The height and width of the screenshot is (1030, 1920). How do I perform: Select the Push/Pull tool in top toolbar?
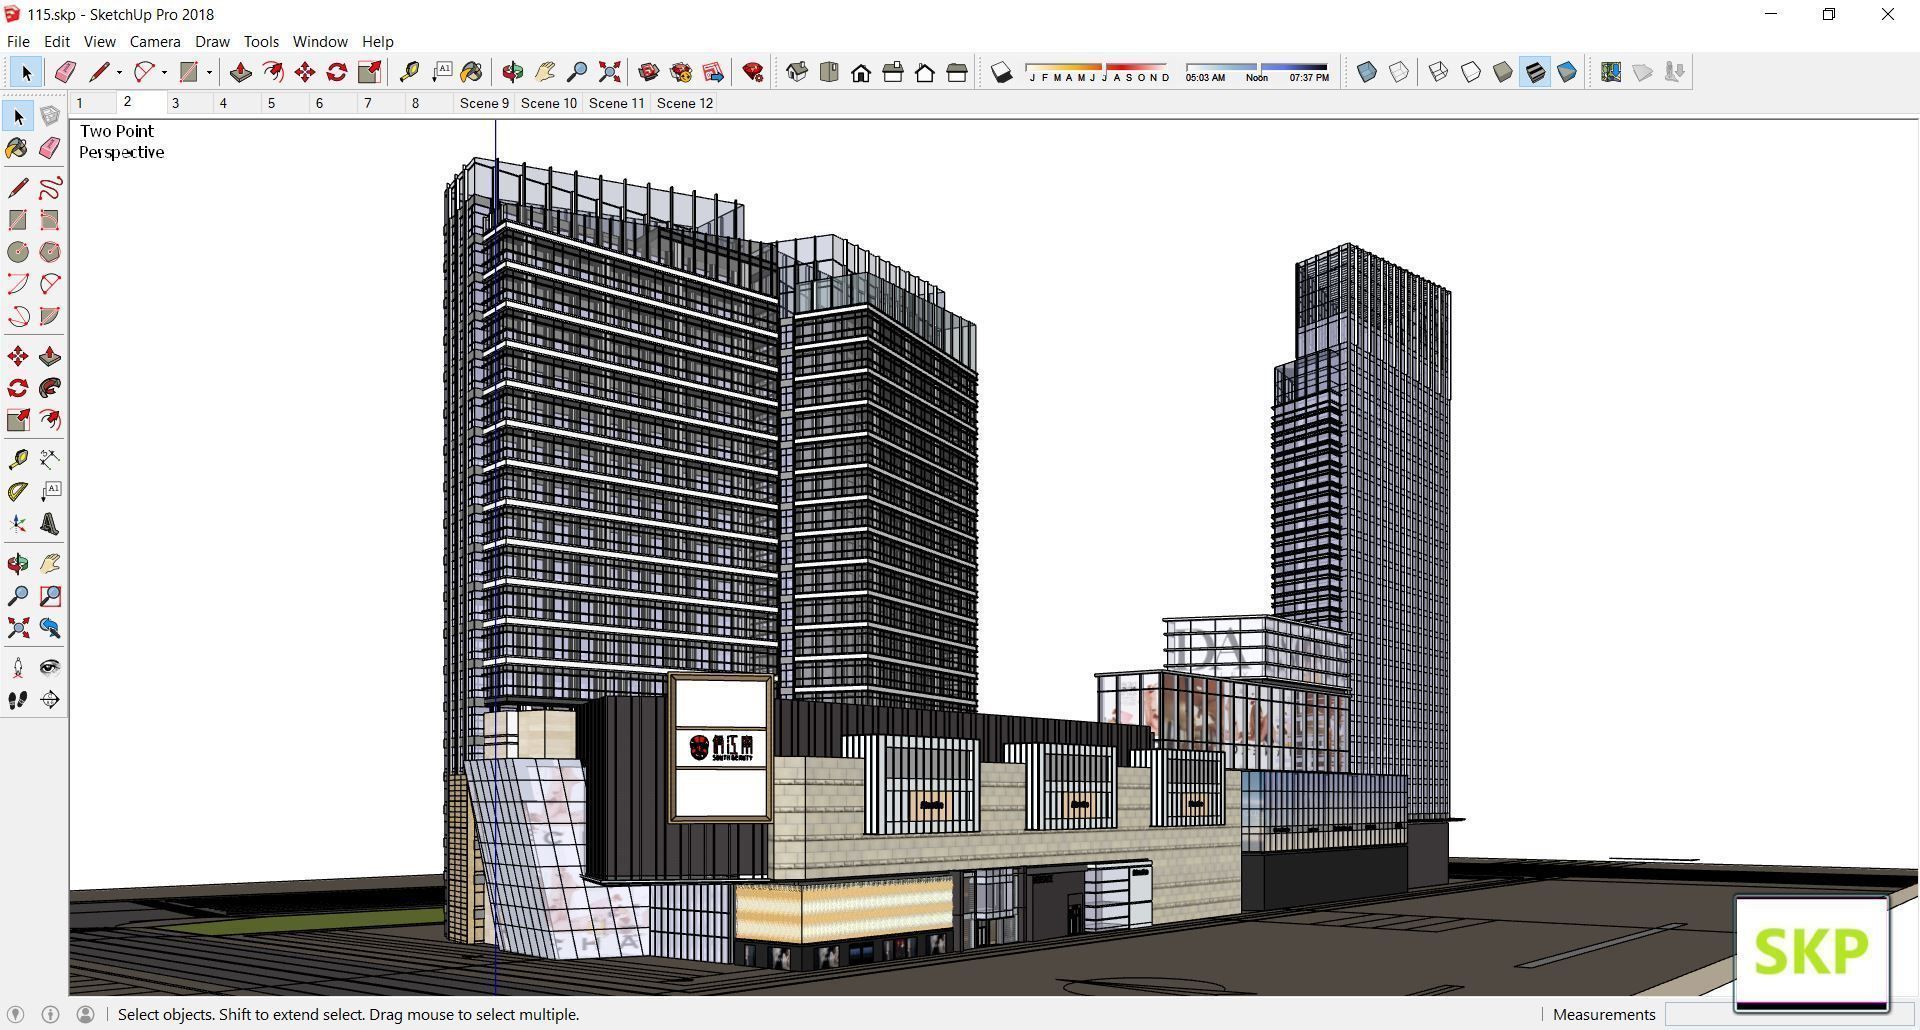coord(240,72)
